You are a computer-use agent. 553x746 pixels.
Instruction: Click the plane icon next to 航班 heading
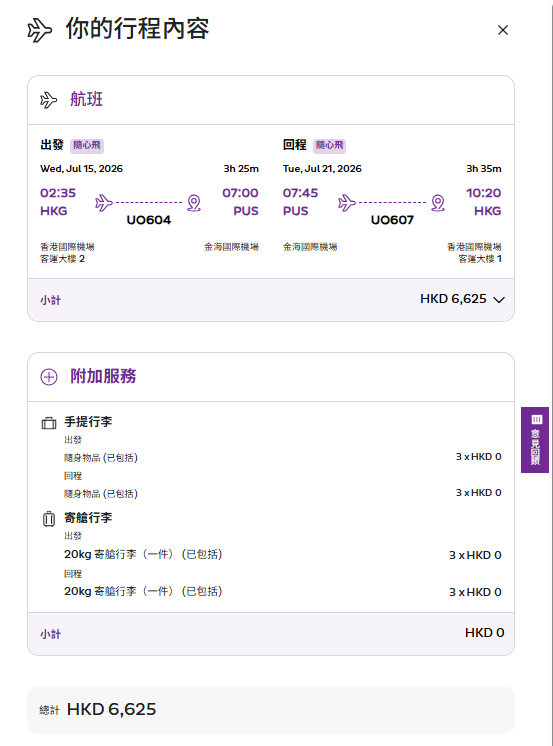49,100
